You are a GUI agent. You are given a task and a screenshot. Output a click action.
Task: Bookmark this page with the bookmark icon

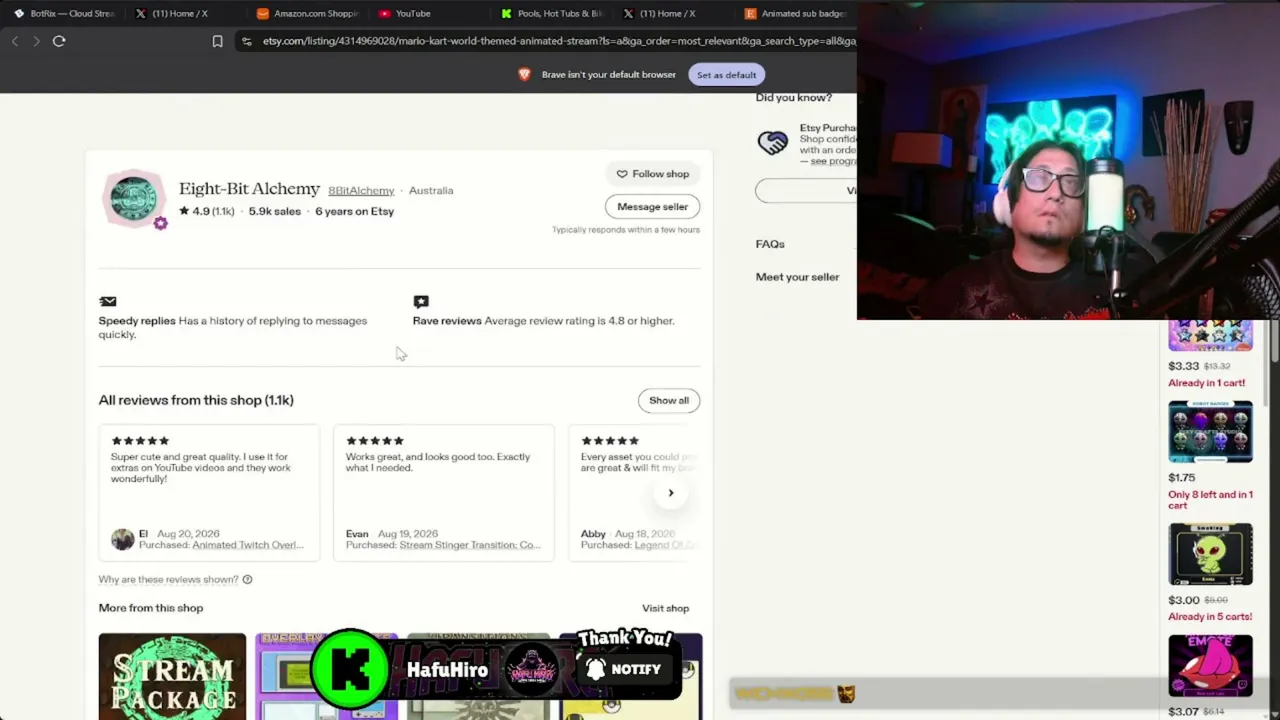(x=217, y=41)
